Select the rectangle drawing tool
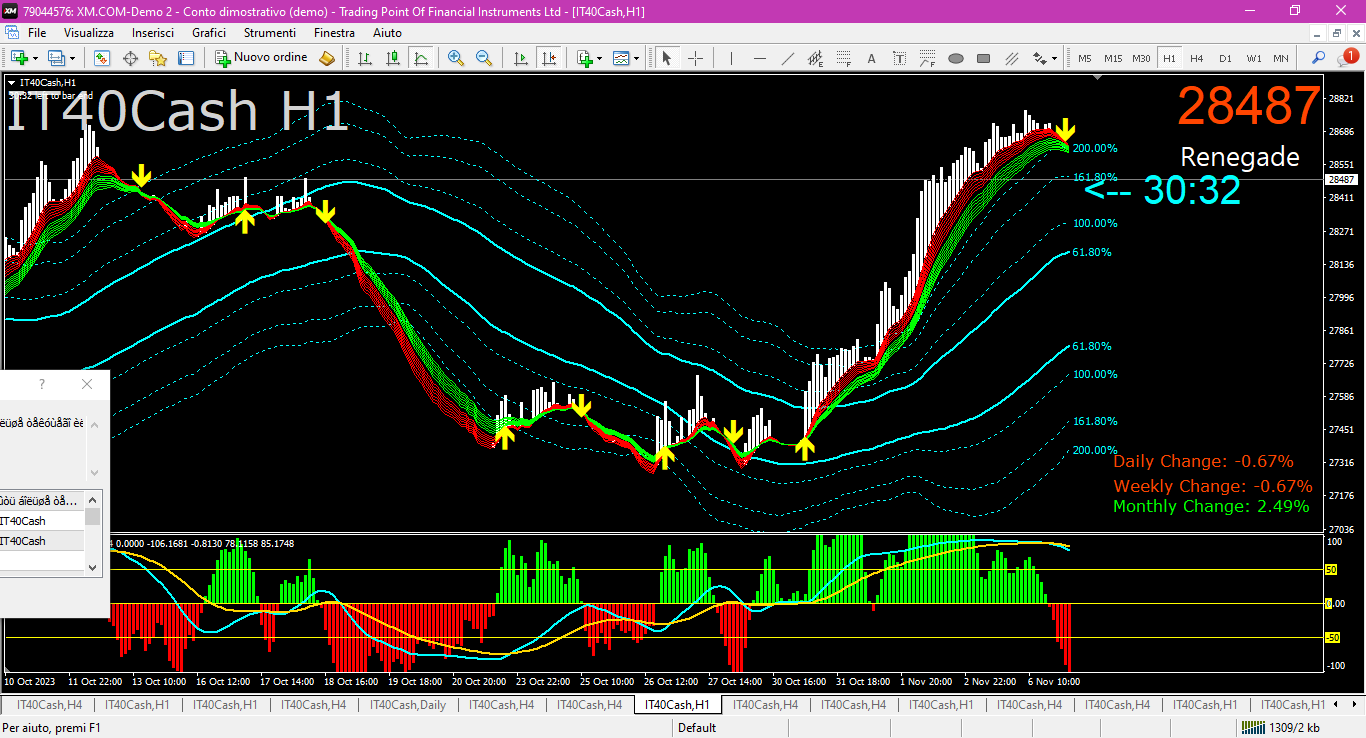This screenshot has width=1366, height=738. click(984, 58)
